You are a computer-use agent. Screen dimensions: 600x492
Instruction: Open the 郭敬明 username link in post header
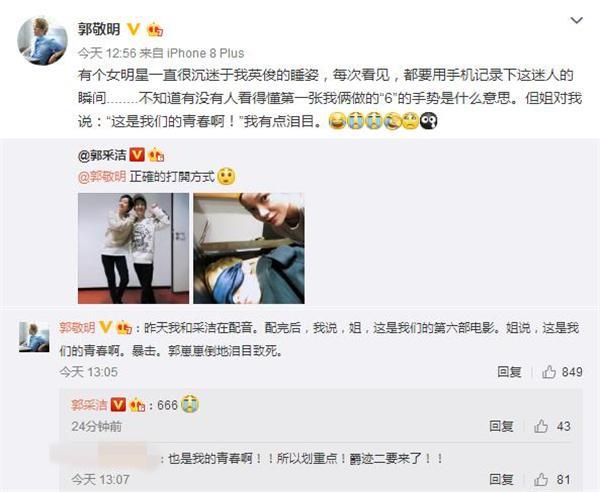[x=99, y=29]
